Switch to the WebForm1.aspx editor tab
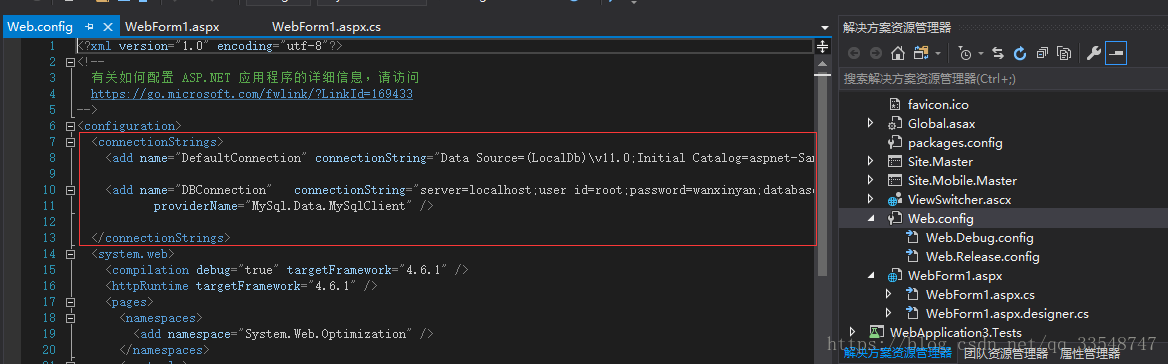Screen dimensions: 1168x364 coord(172,27)
